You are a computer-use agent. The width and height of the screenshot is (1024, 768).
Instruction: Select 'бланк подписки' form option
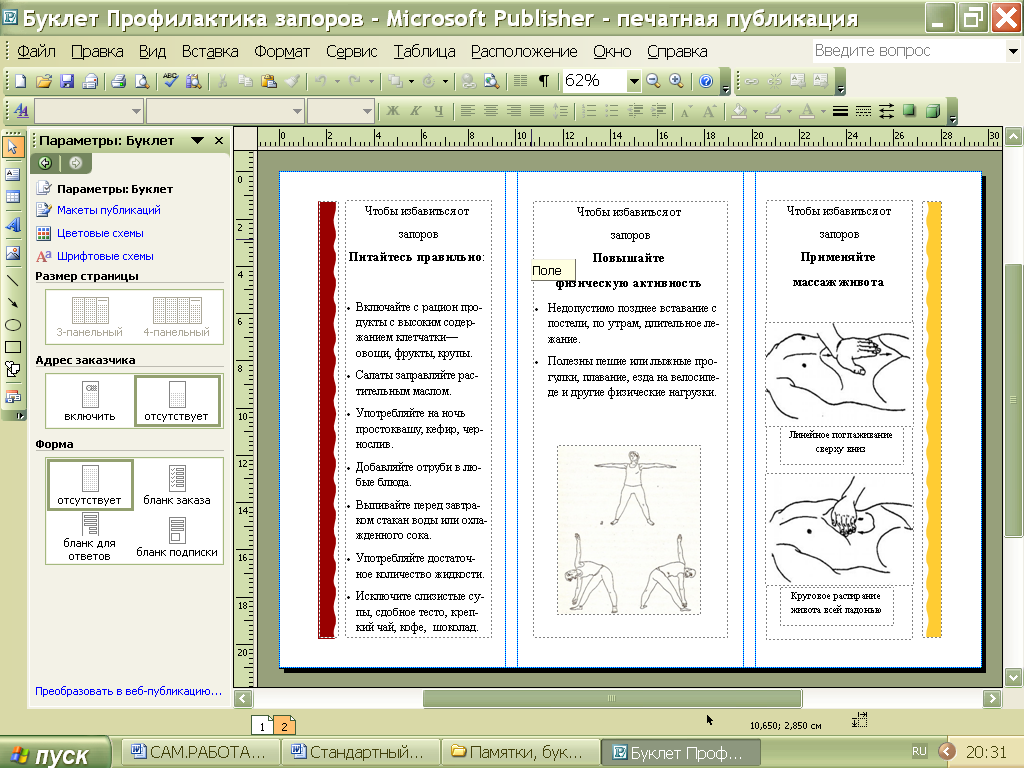(x=176, y=537)
